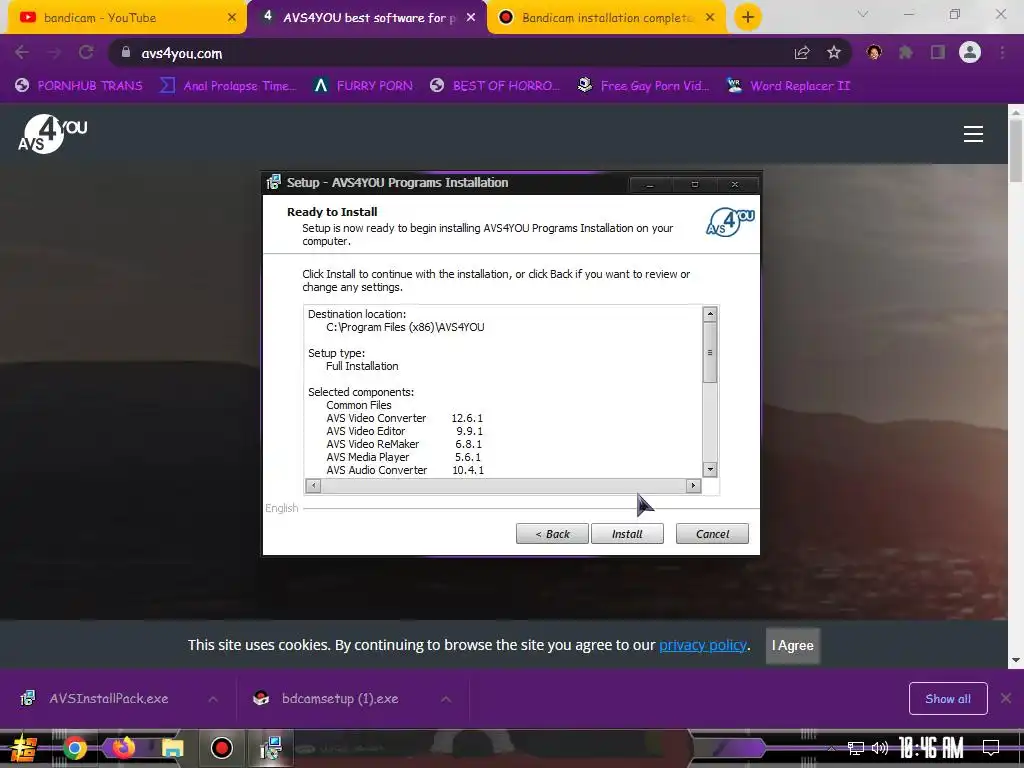
Task: Click the setup installer taskbar icon
Action: coord(270,748)
